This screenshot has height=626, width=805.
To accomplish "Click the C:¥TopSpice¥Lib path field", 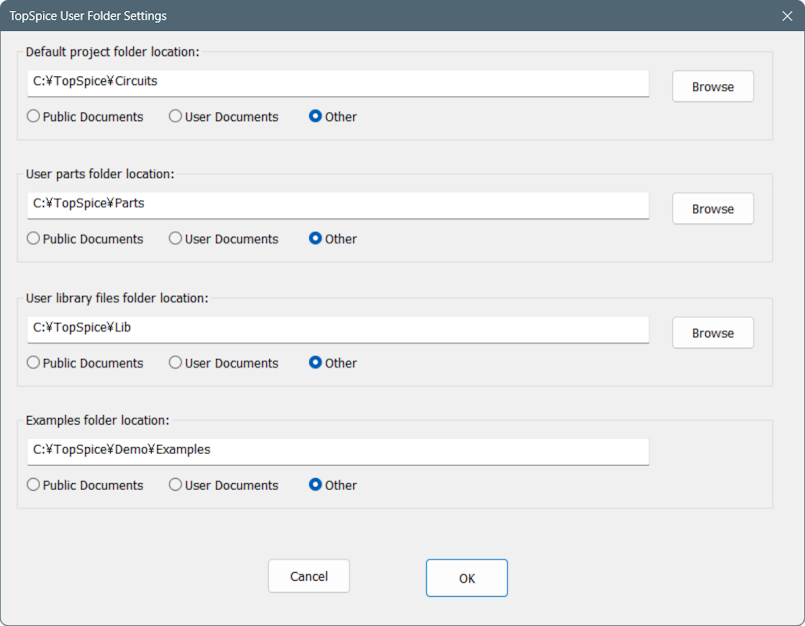I will [338, 329].
